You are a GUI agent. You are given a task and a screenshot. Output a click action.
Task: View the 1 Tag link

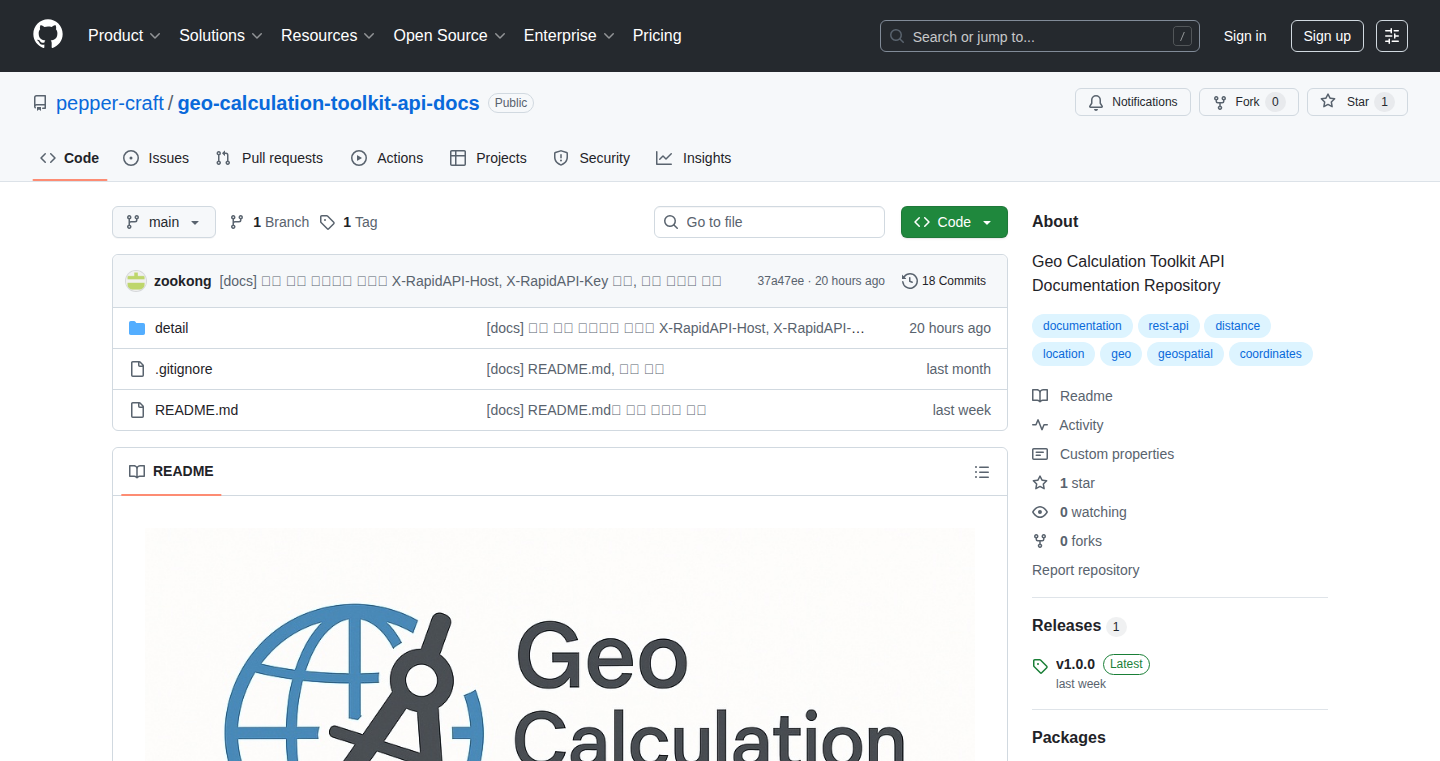pos(349,222)
